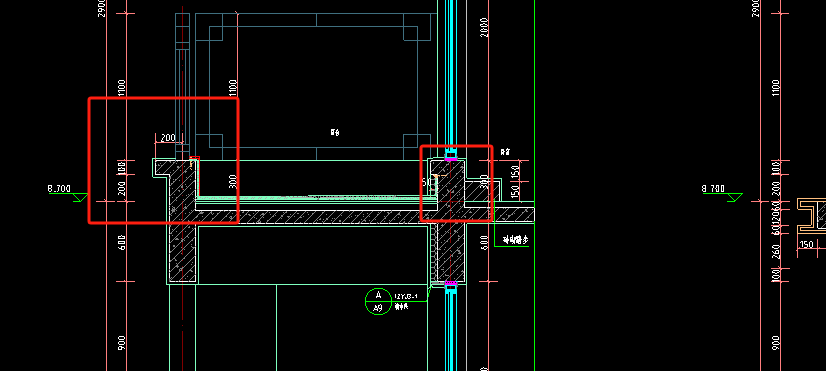826x371 pixels.
Task: Select the 600 dimension beside the right wall
Action: (484, 242)
